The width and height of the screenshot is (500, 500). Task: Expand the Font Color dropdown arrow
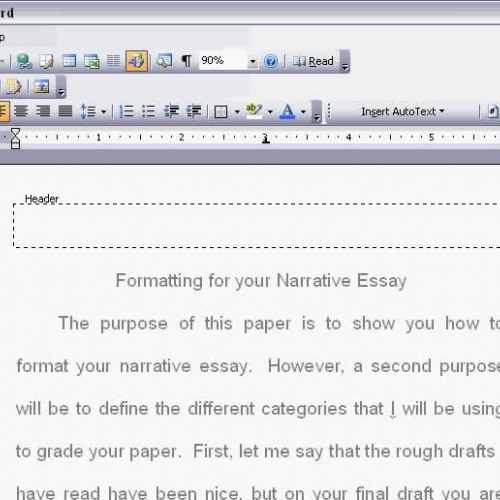[303, 112]
